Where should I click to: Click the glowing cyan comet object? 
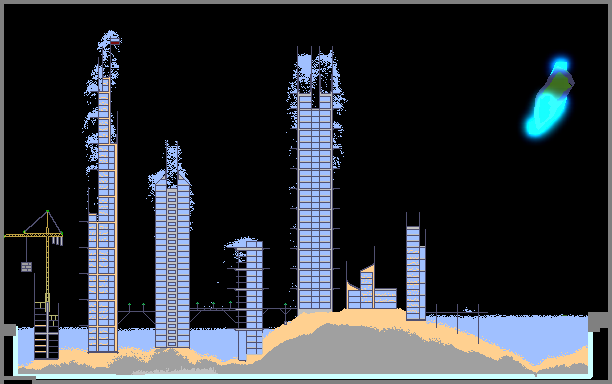[549, 99]
